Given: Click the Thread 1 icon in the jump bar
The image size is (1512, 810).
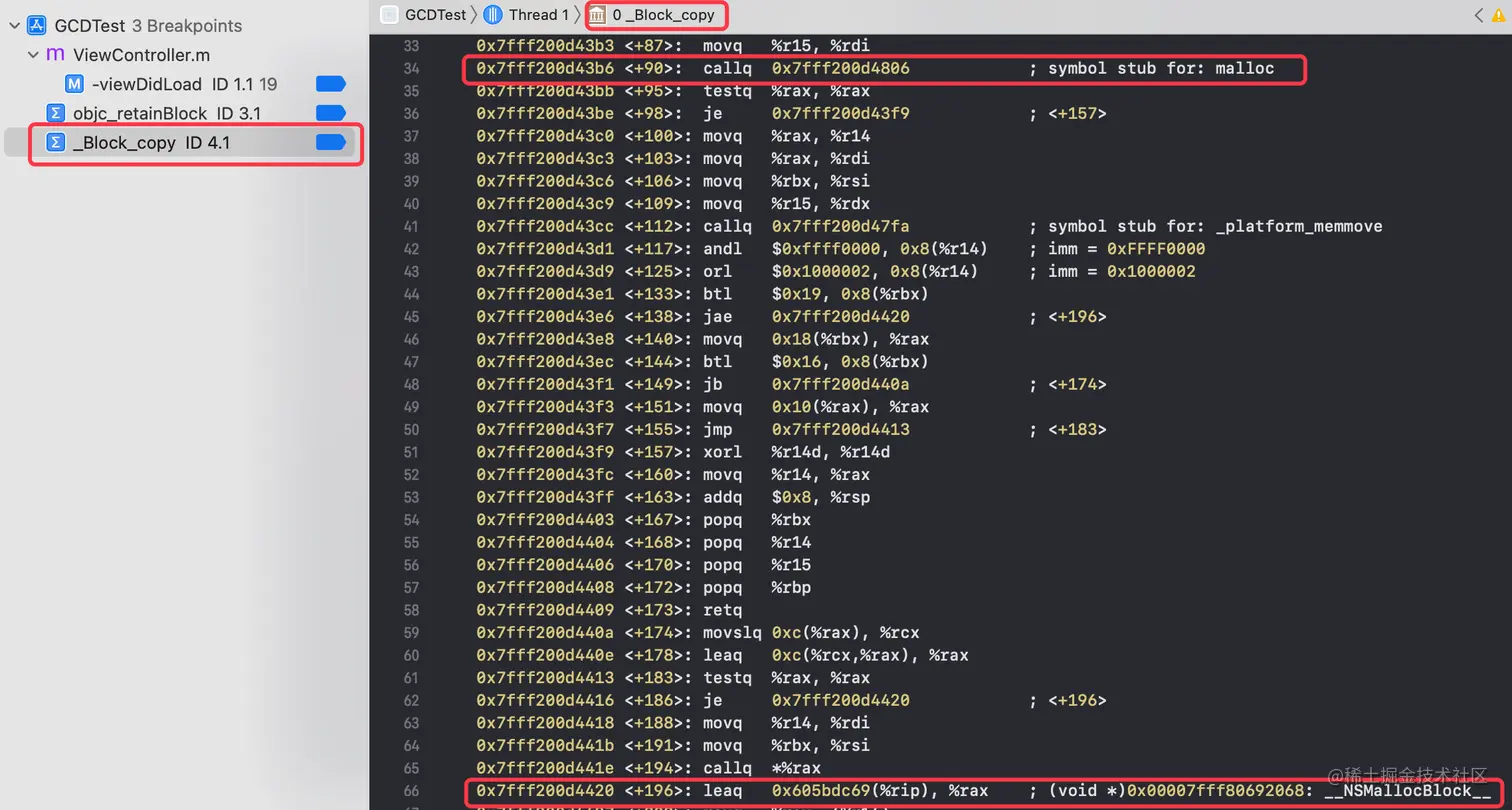Looking at the screenshot, I should [x=494, y=14].
